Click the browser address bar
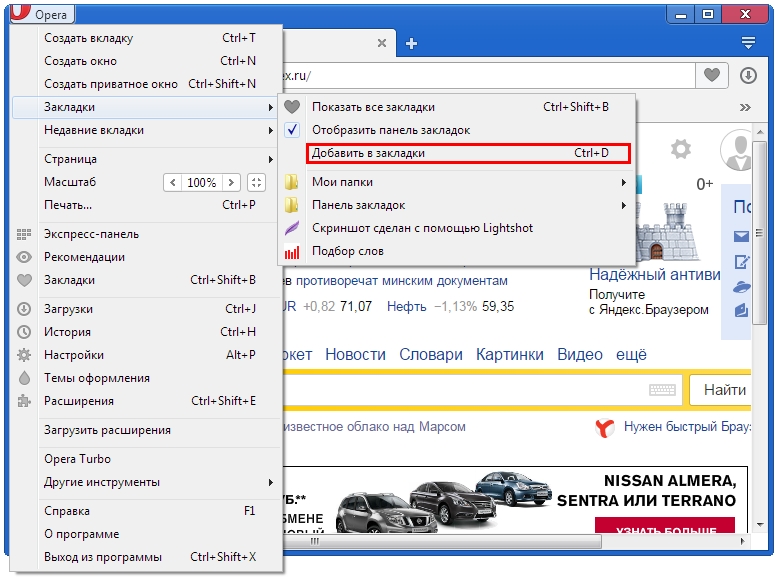The image size is (780, 578). (488, 76)
